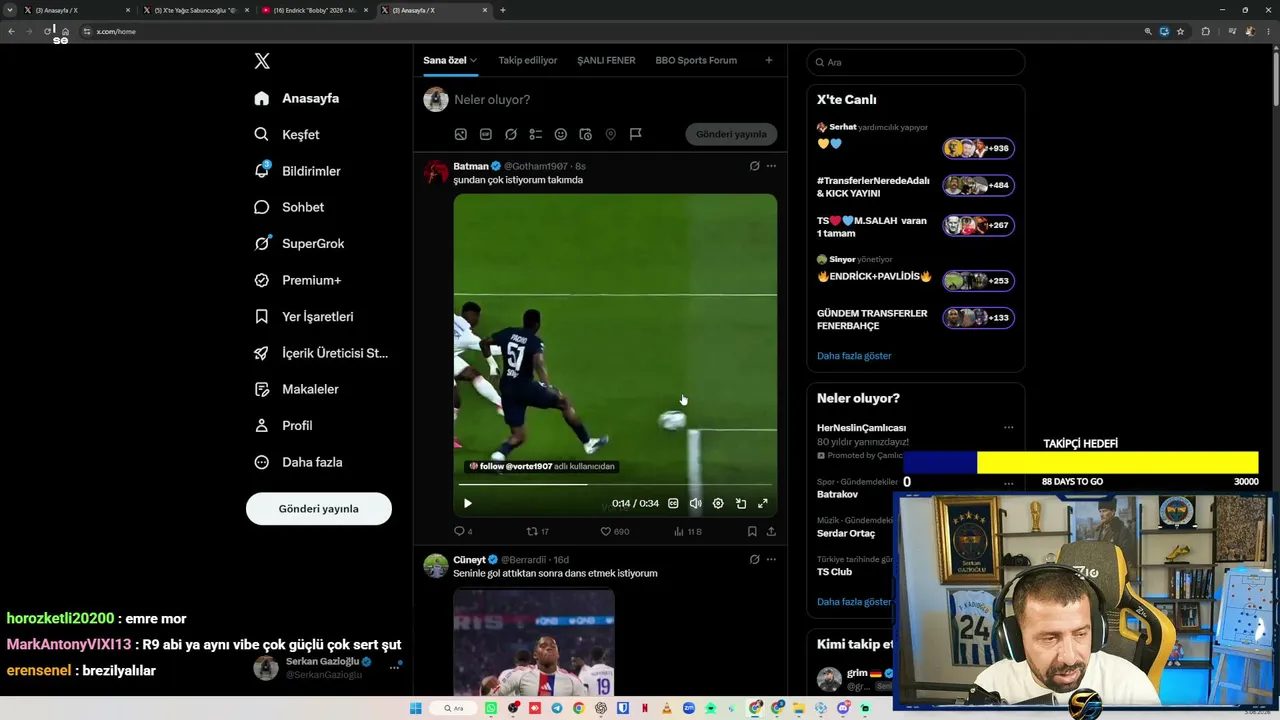The height and width of the screenshot is (720, 1280).
Task: Open Bildirimler in the sidebar
Action: click(298, 171)
